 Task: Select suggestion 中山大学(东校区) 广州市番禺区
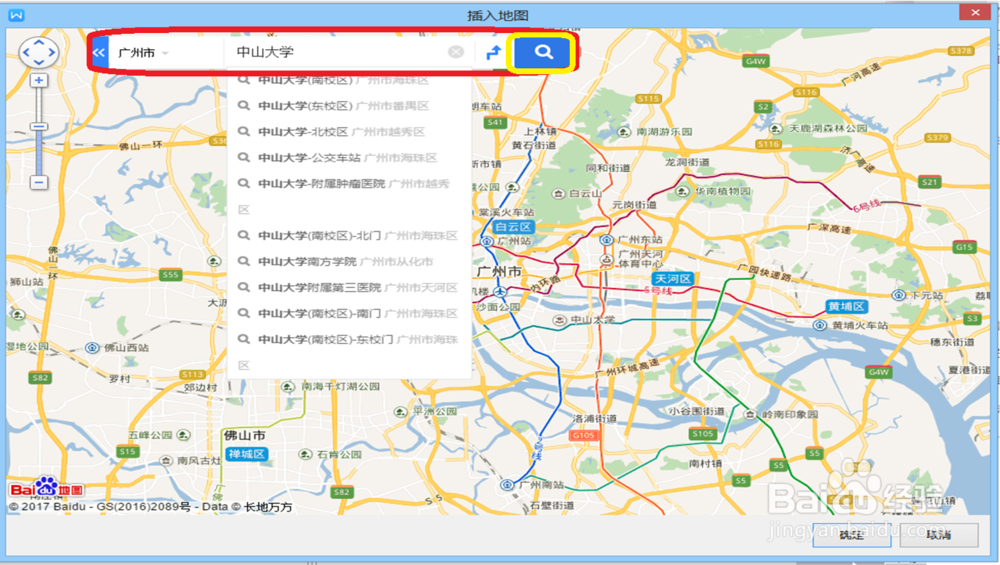(349, 106)
